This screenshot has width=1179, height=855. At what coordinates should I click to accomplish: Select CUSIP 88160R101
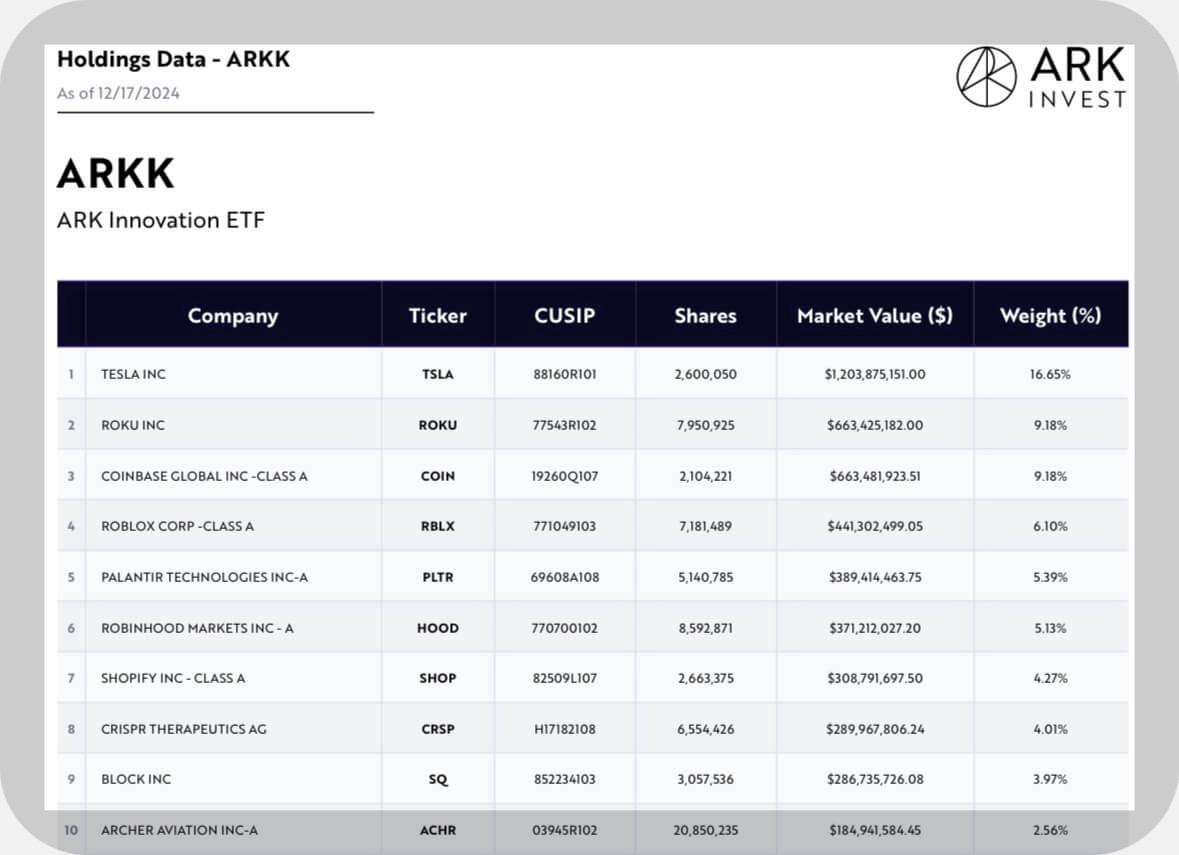pos(565,374)
